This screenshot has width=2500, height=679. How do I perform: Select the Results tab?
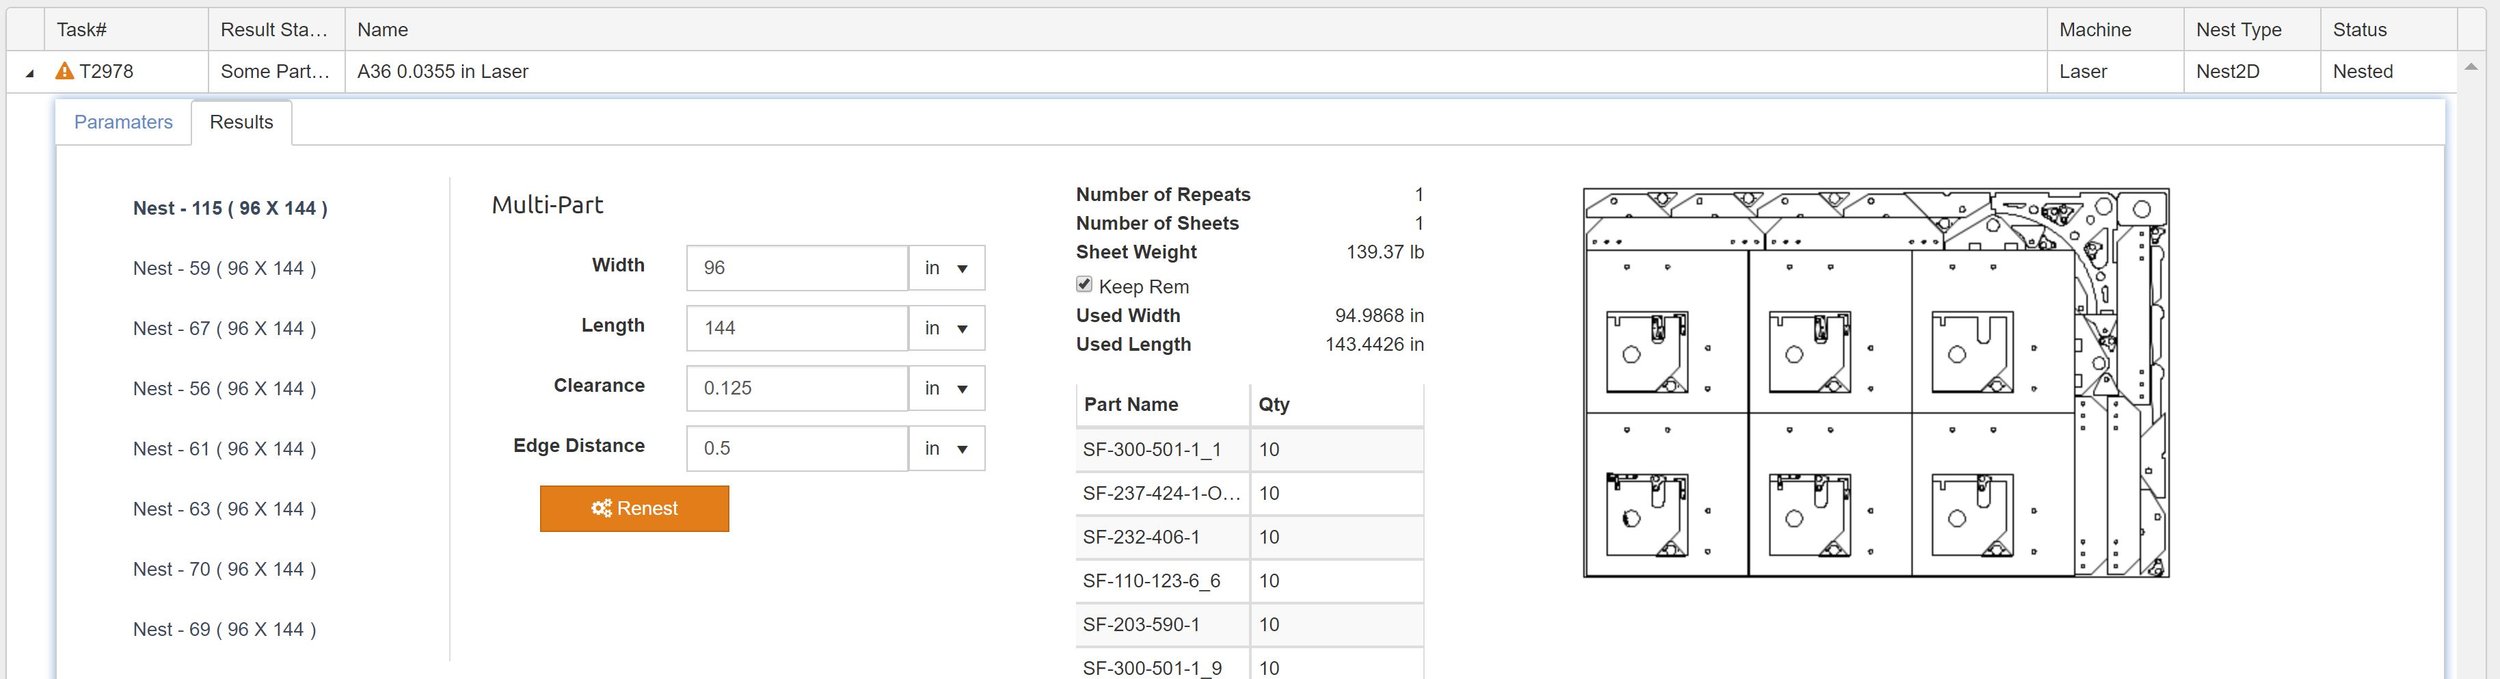coord(241,122)
